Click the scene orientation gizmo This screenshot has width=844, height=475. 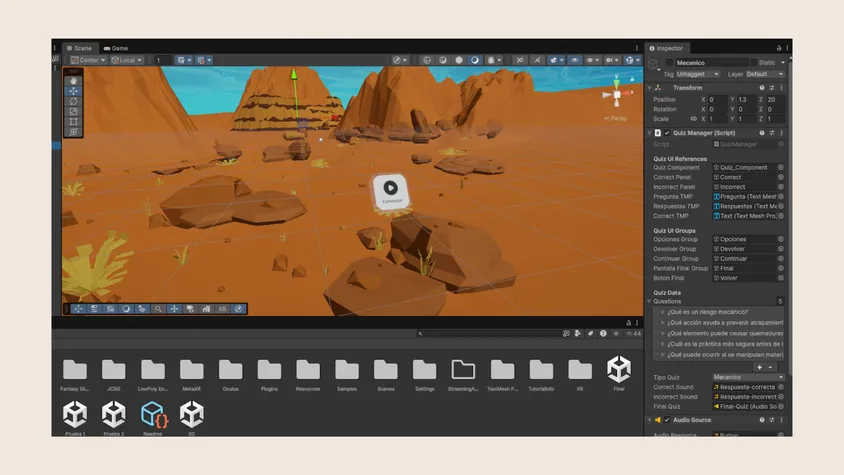617,94
